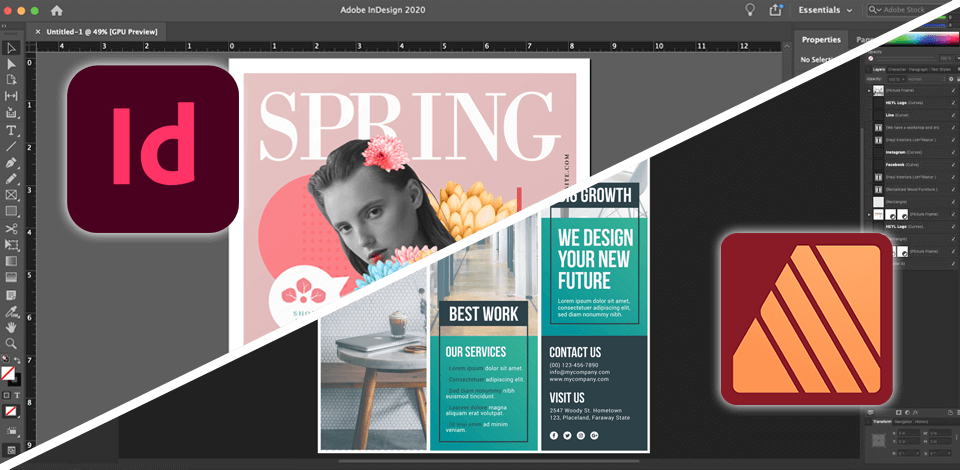
Task: Select the Gap tool
Action: pyautogui.click(x=11, y=96)
